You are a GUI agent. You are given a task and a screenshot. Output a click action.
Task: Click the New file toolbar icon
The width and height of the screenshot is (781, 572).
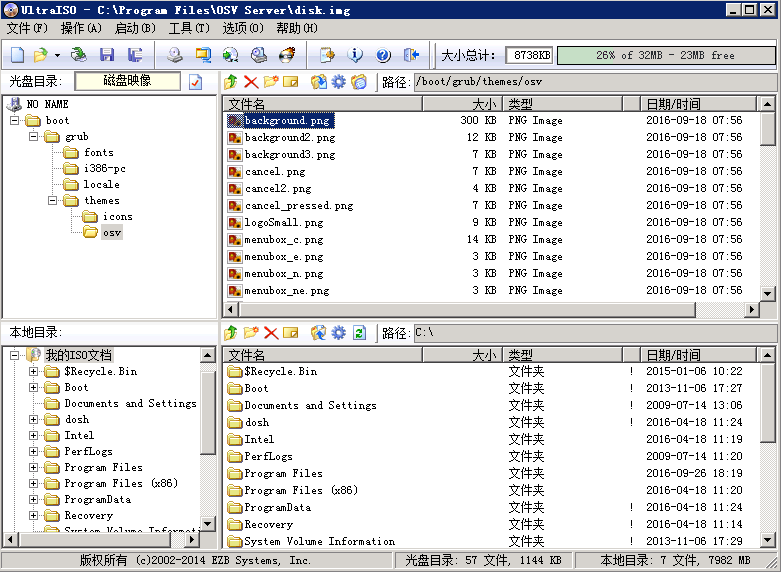(17, 55)
